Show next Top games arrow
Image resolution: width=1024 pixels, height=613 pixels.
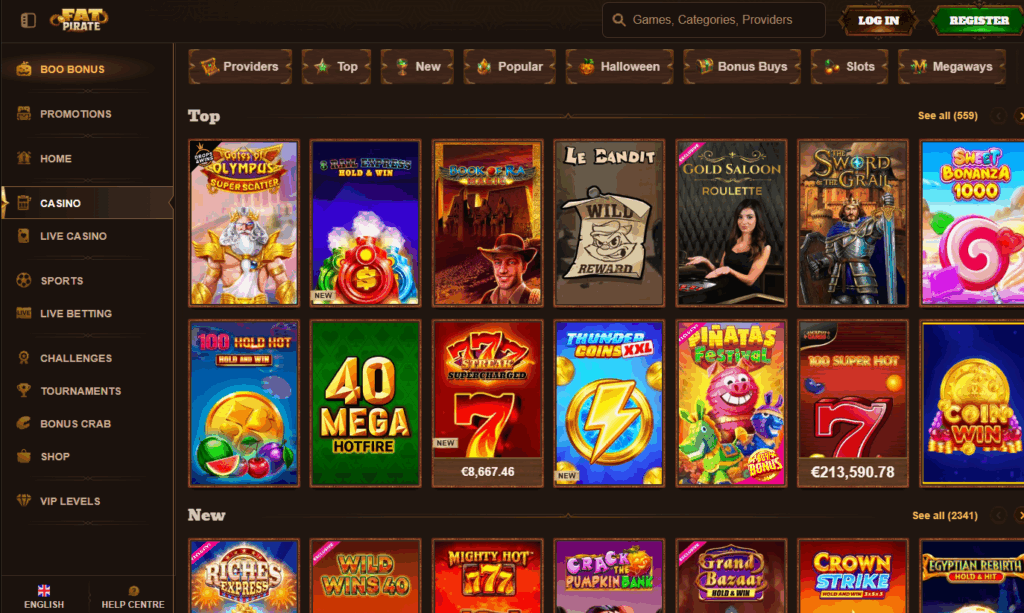pyautogui.click(x=1019, y=116)
